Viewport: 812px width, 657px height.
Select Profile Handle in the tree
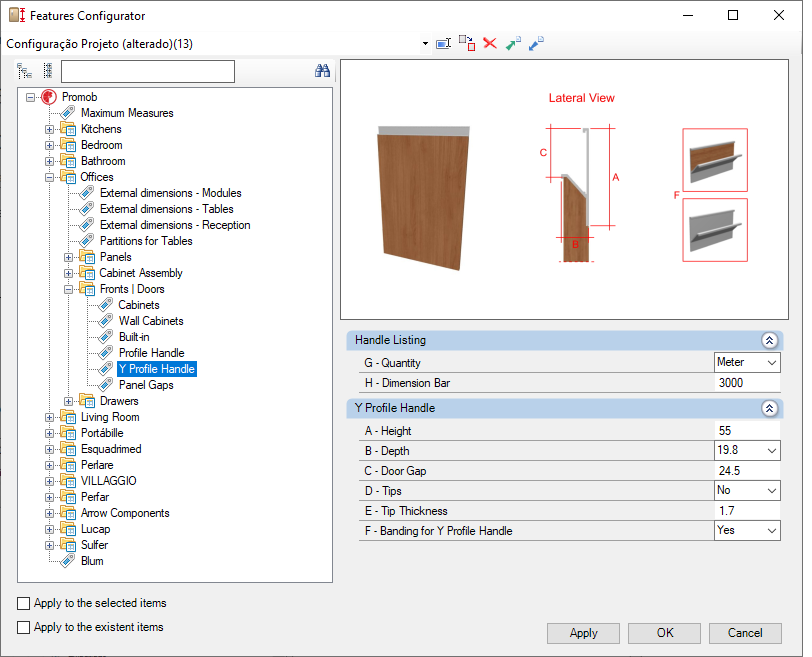(152, 353)
